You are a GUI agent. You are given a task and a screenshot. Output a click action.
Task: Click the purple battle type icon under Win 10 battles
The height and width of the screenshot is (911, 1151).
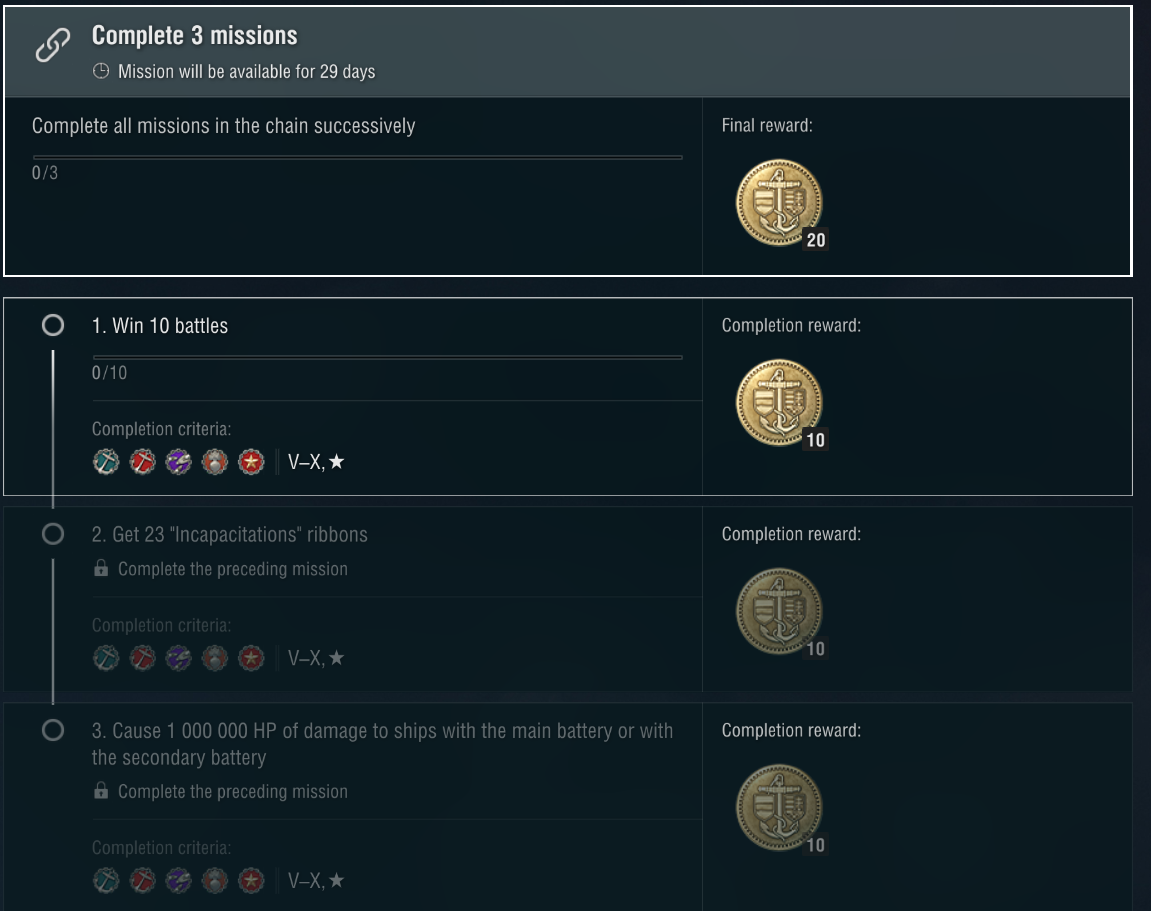(178, 462)
